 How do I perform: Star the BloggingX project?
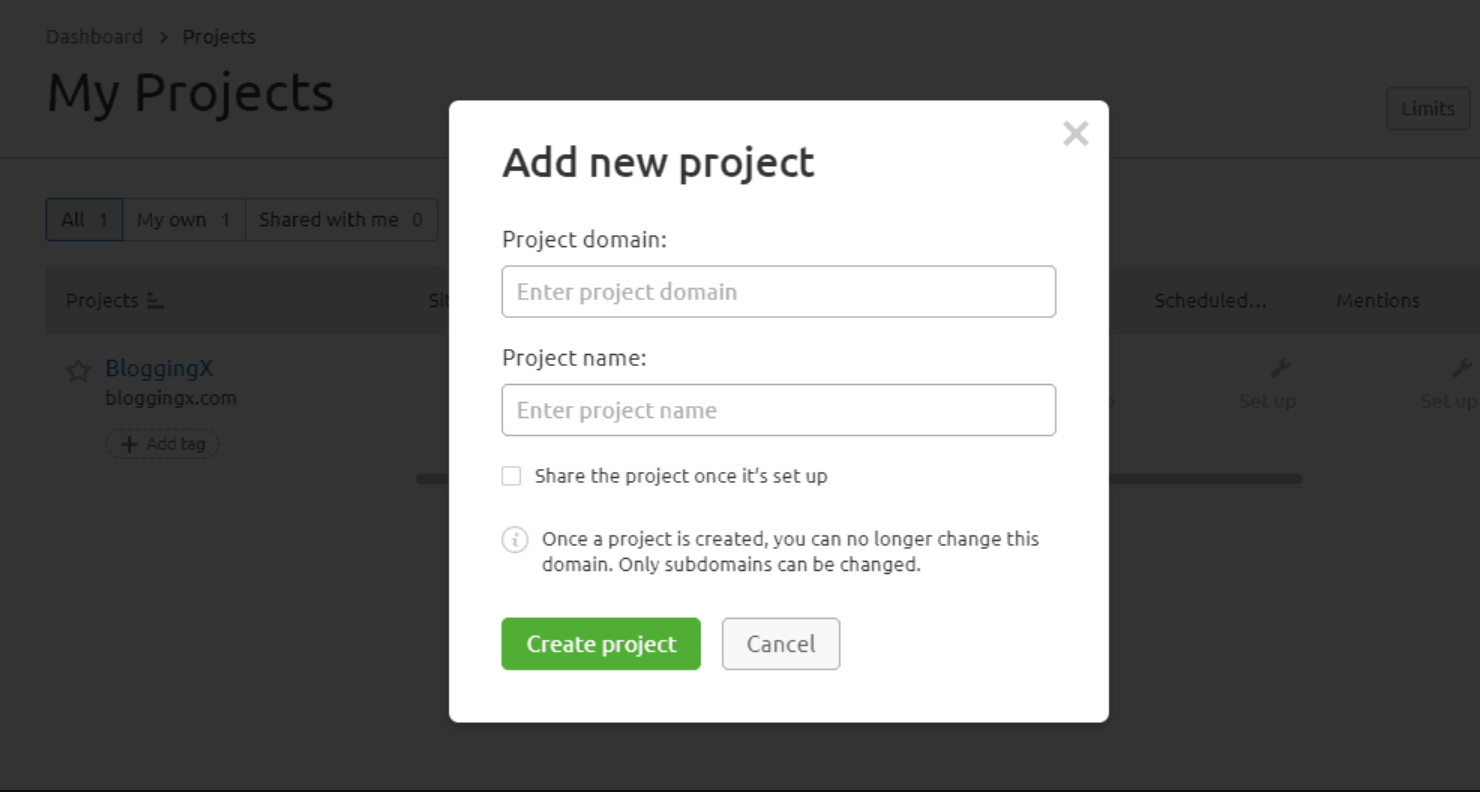77,370
